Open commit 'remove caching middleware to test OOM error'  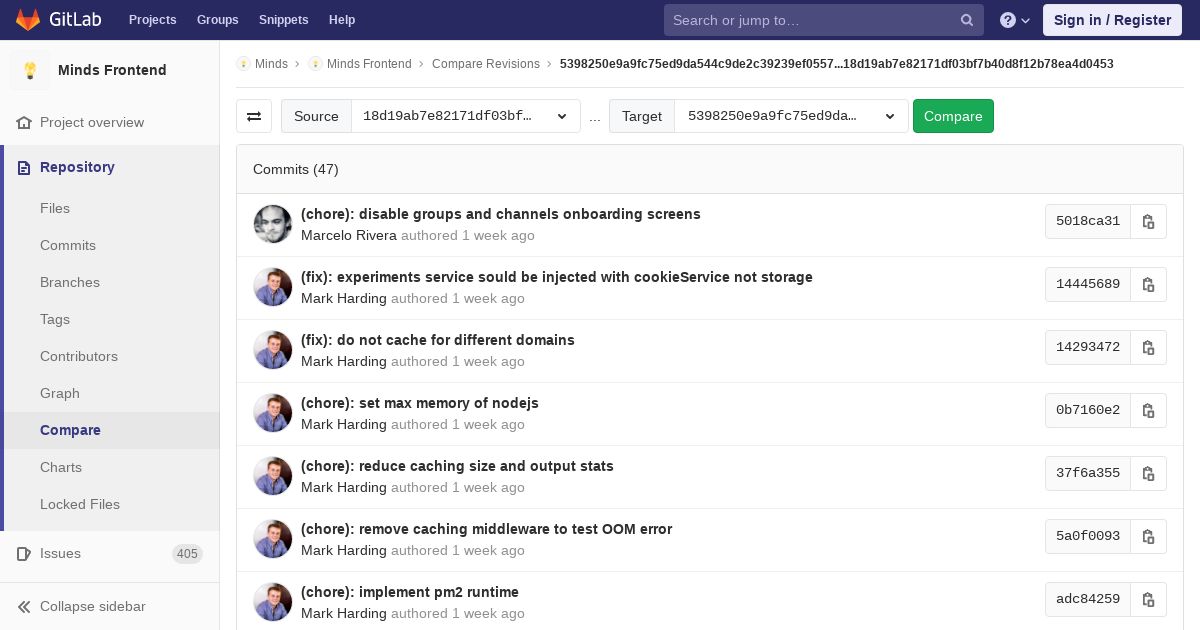pyautogui.click(x=486, y=529)
